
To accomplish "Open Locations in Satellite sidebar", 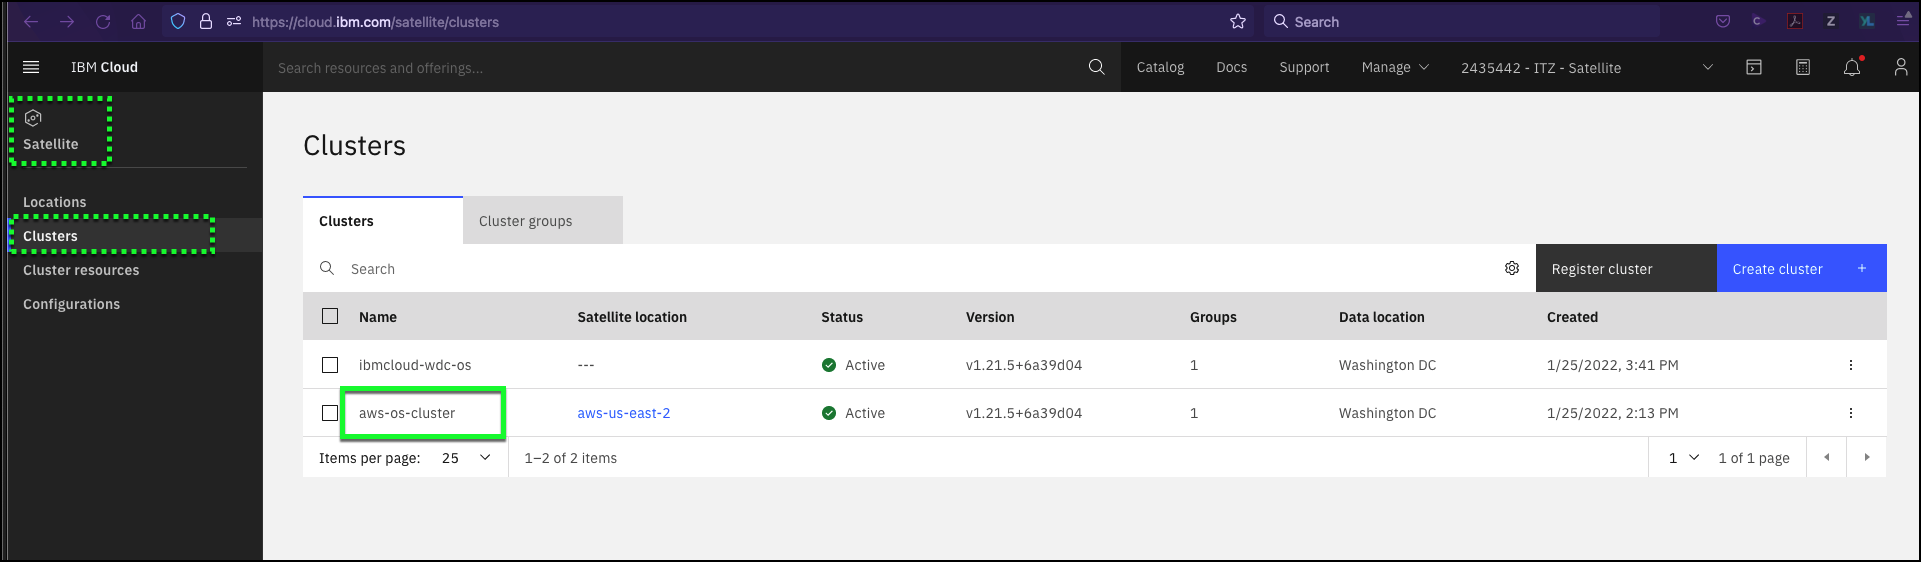I will (x=55, y=202).
